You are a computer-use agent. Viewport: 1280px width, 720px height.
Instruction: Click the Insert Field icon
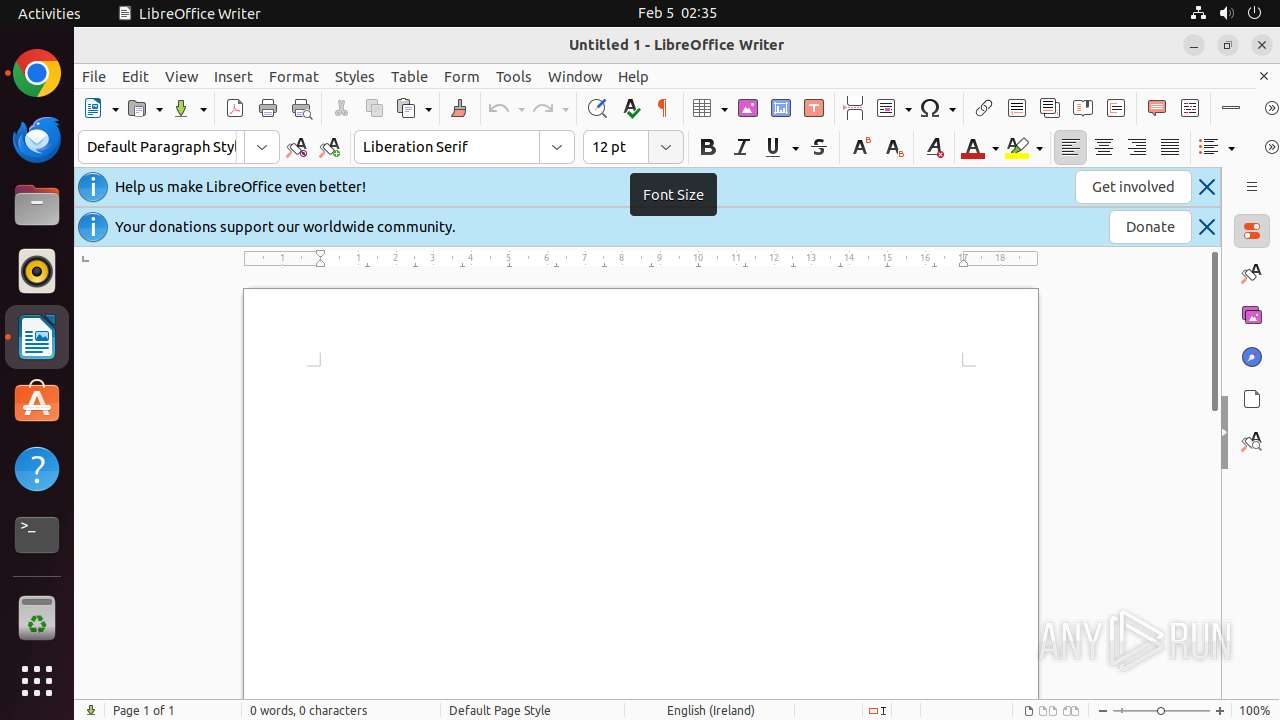pyautogui.click(x=886, y=109)
